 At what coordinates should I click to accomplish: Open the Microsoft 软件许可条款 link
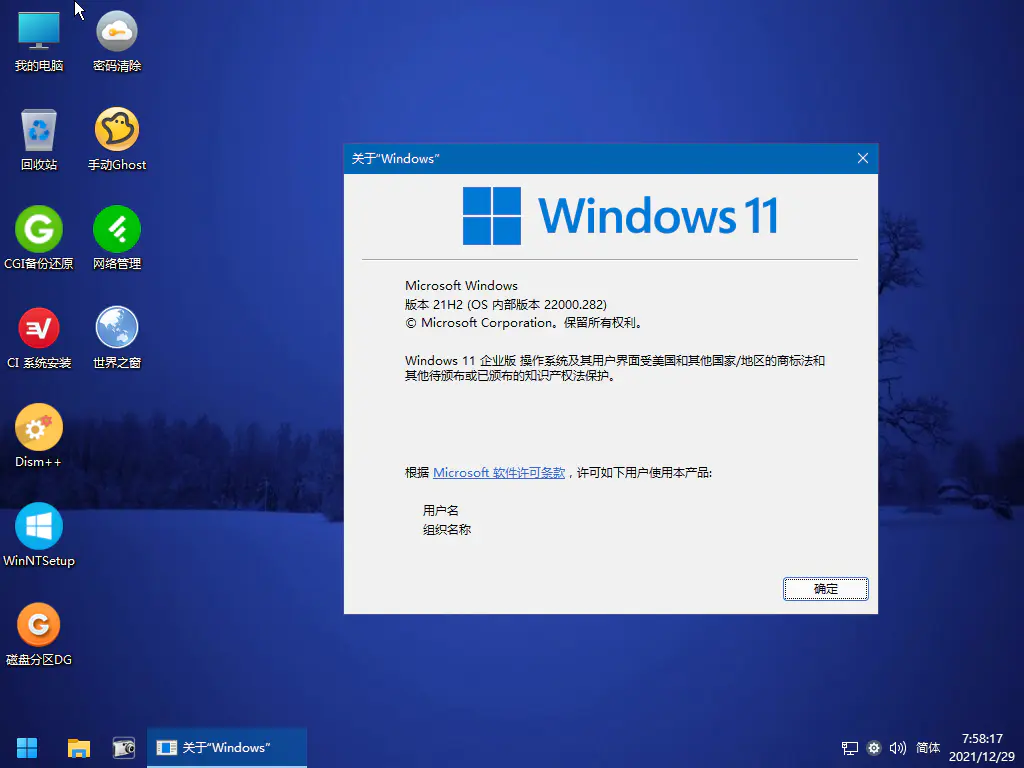tap(499, 473)
